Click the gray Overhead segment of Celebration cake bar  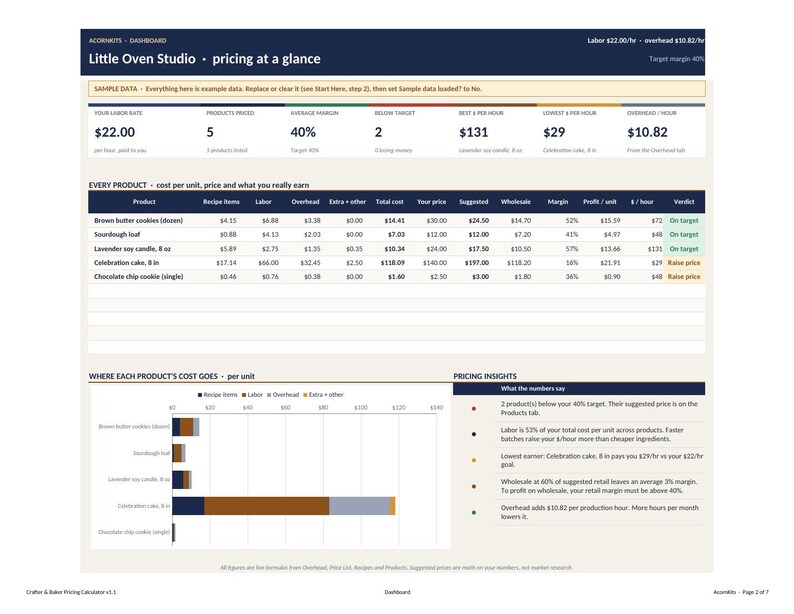coord(360,506)
